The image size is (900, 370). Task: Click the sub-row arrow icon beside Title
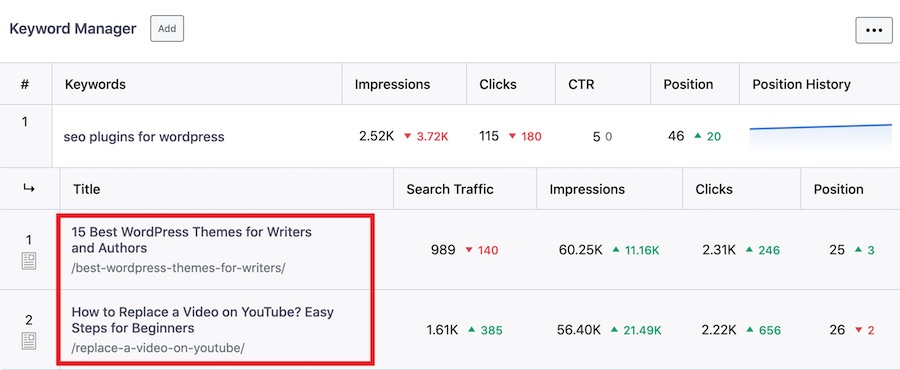29,188
